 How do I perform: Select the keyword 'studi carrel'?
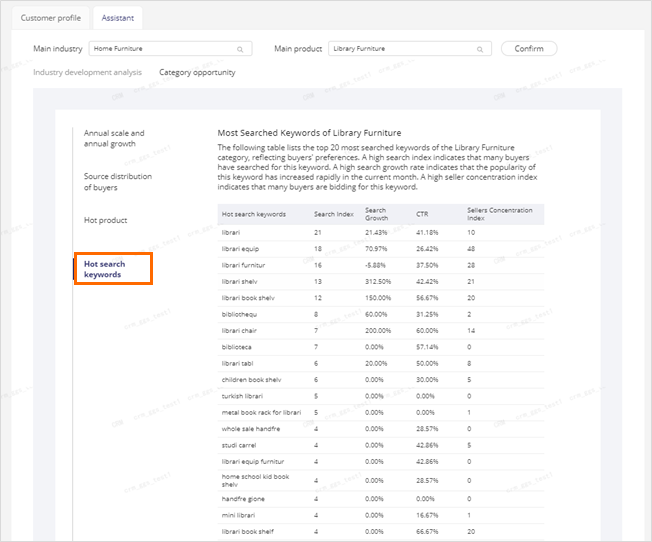[239, 445]
